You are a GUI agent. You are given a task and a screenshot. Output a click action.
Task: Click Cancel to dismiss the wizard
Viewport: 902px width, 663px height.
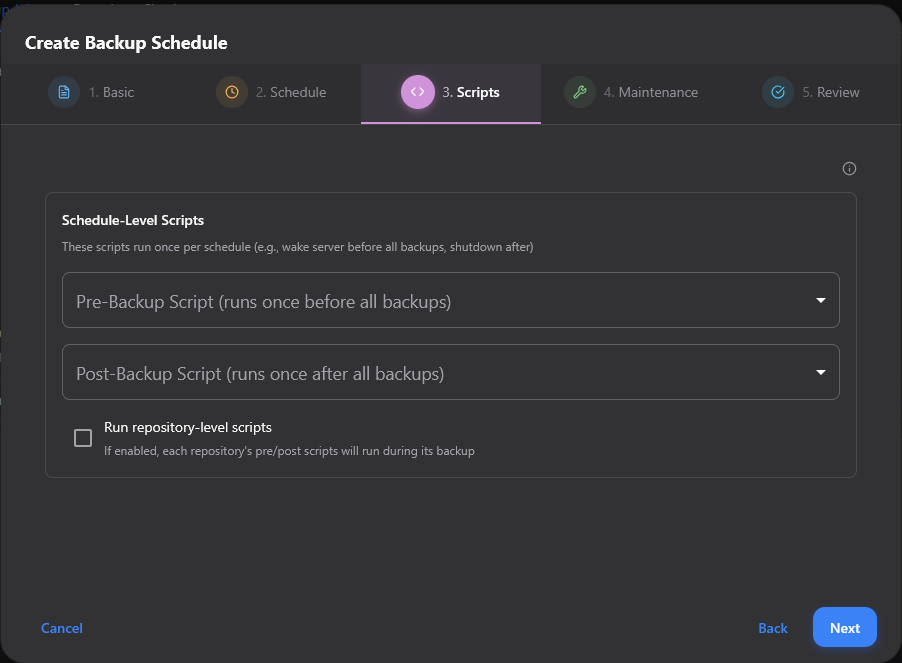pos(61,627)
